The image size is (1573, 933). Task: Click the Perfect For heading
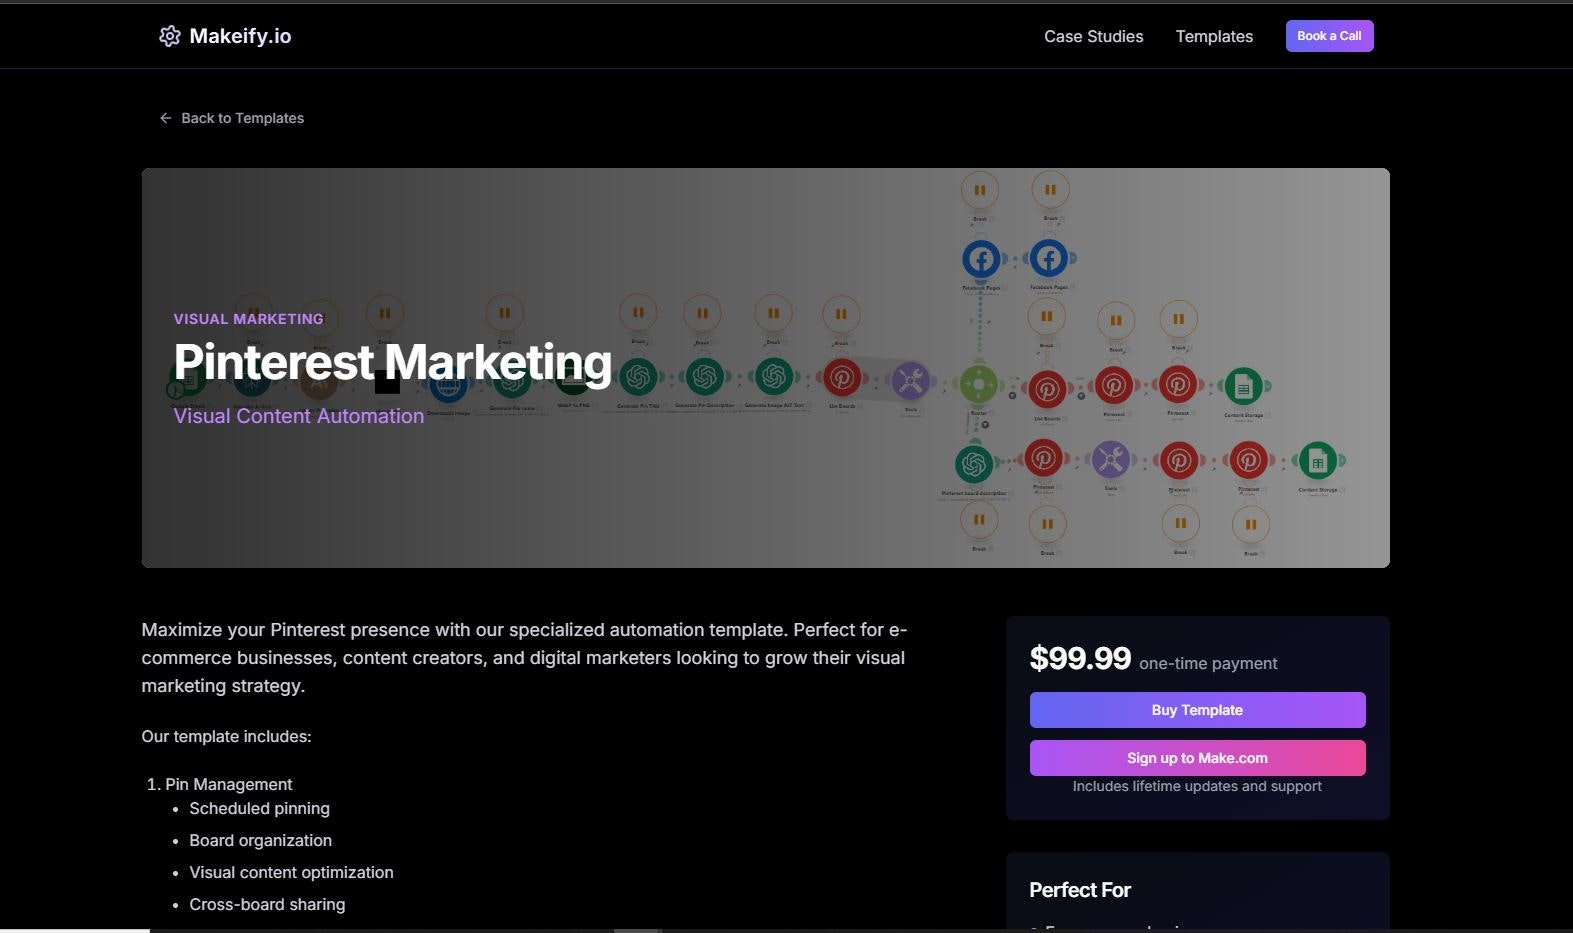pyautogui.click(x=1080, y=890)
